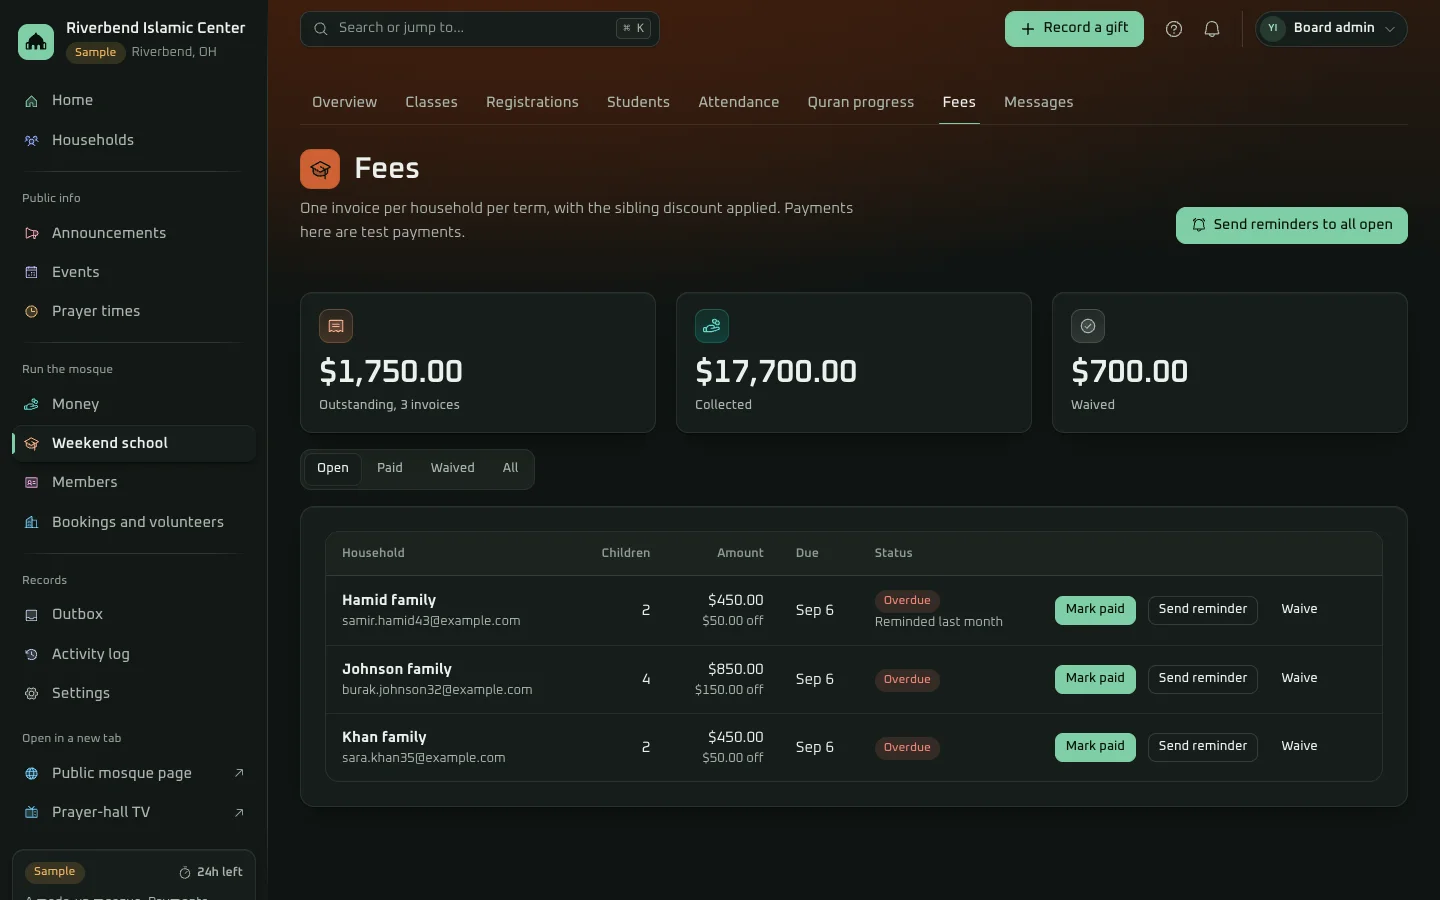Select the Open invoices filter
The image size is (1440, 900).
[x=333, y=469]
